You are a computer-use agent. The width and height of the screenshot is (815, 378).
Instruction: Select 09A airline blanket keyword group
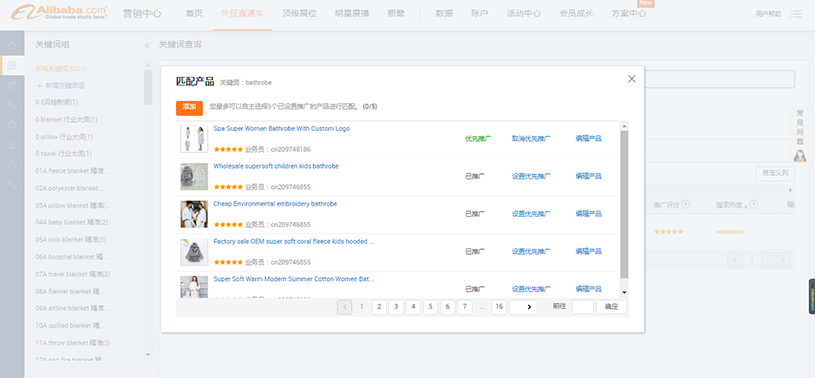coord(72,308)
